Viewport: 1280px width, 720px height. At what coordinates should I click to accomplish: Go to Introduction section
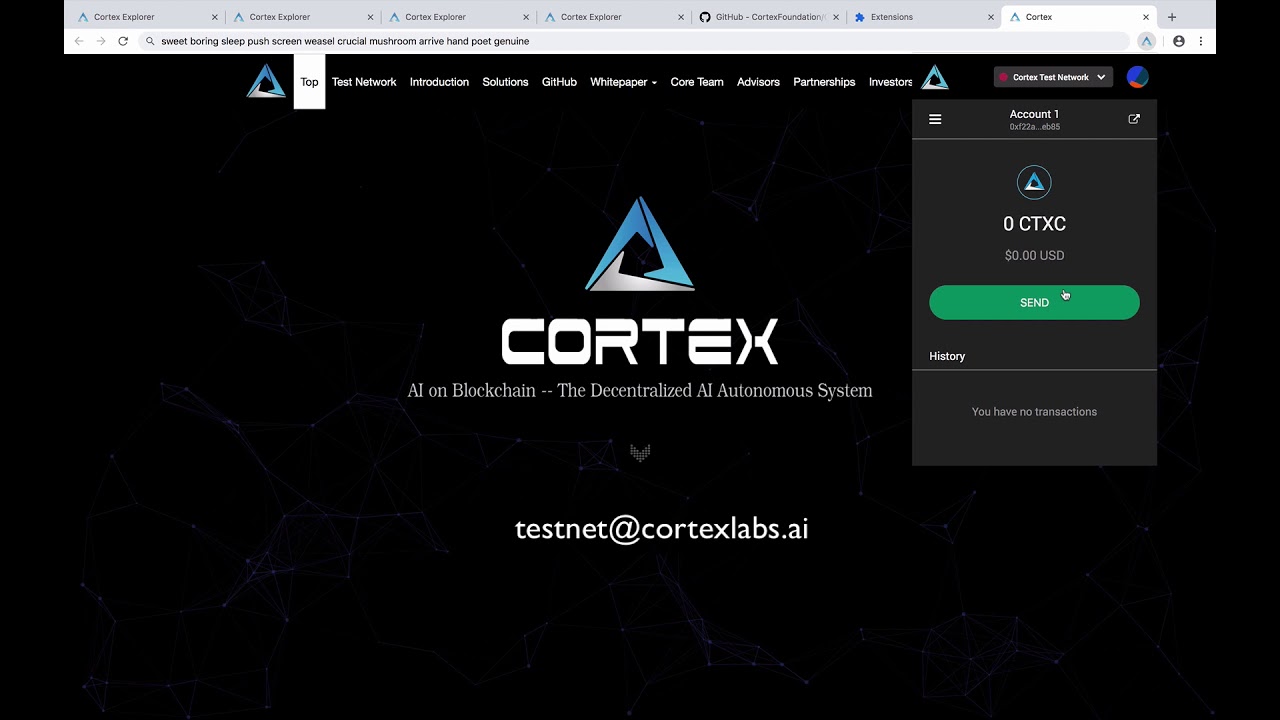[439, 82]
